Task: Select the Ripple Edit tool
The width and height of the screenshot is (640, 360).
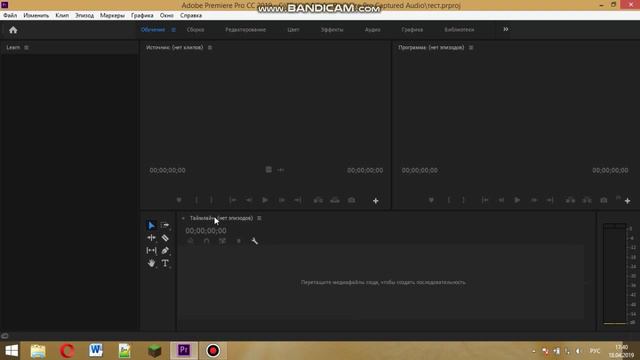Action: point(151,238)
